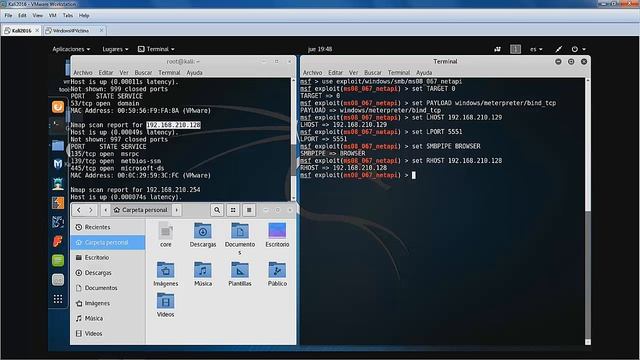
Task: Select Descargas in file manager sidebar
Action: coord(108,273)
